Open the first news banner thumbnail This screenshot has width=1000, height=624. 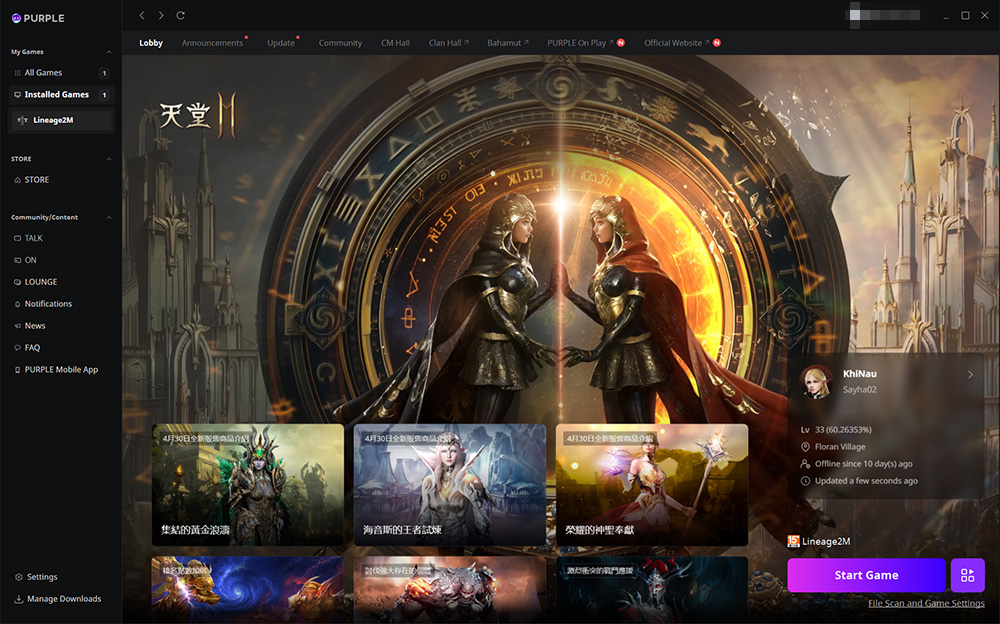(234, 485)
